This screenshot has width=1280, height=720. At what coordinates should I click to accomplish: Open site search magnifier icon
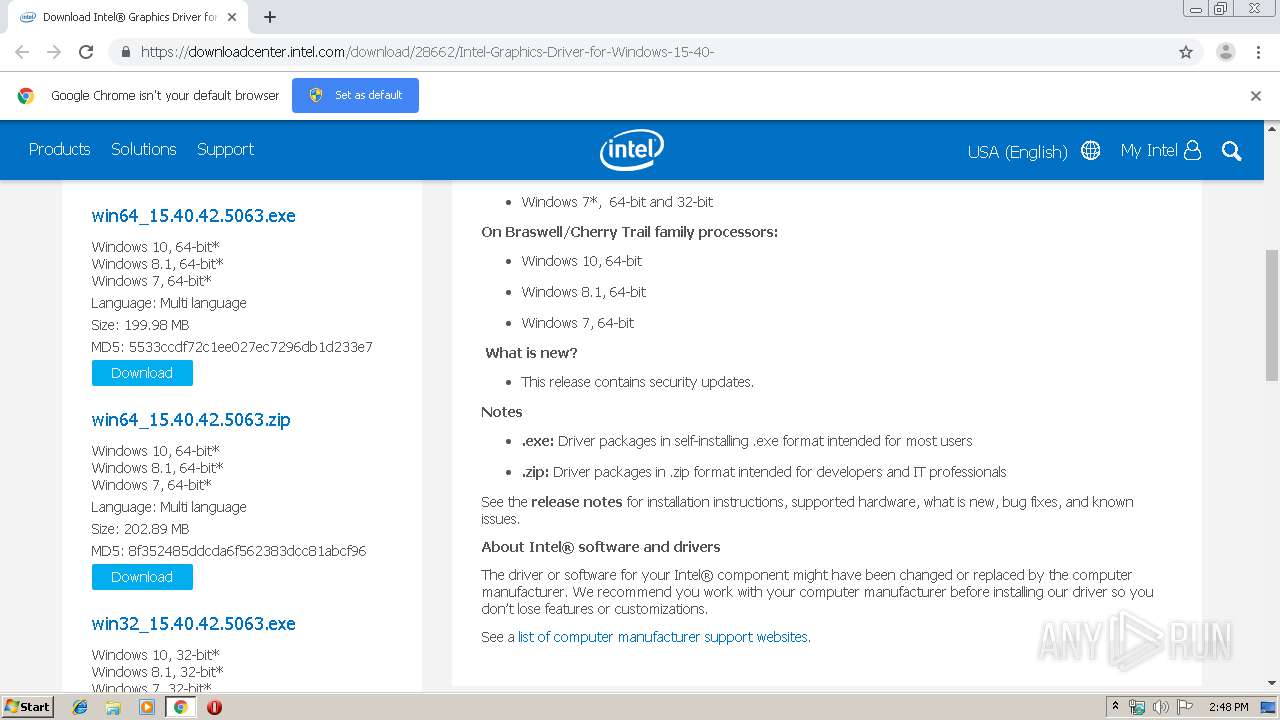click(x=1231, y=151)
